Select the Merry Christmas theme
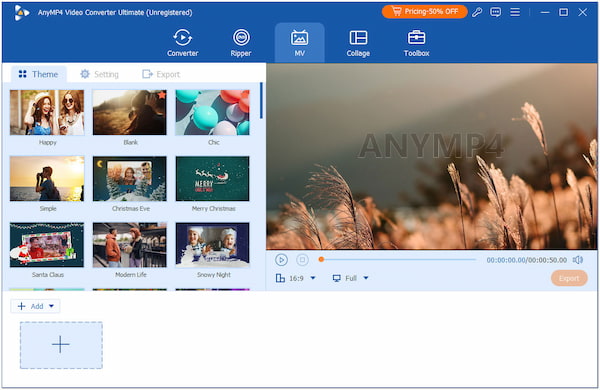Viewport: 600px width, 390px height. pyautogui.click(x=212, y=179)
